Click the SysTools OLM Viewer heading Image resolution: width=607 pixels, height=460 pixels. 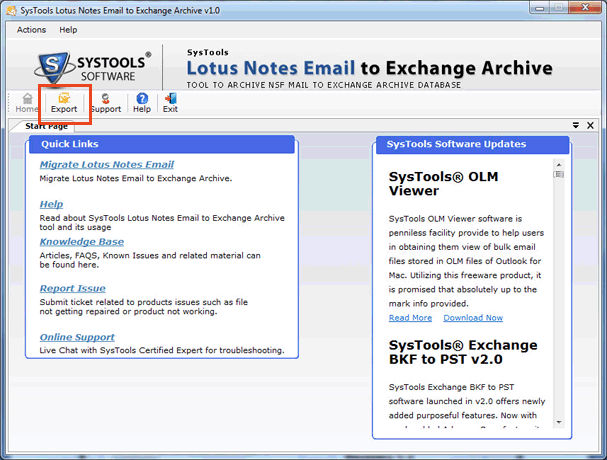(x=444, y=184)
